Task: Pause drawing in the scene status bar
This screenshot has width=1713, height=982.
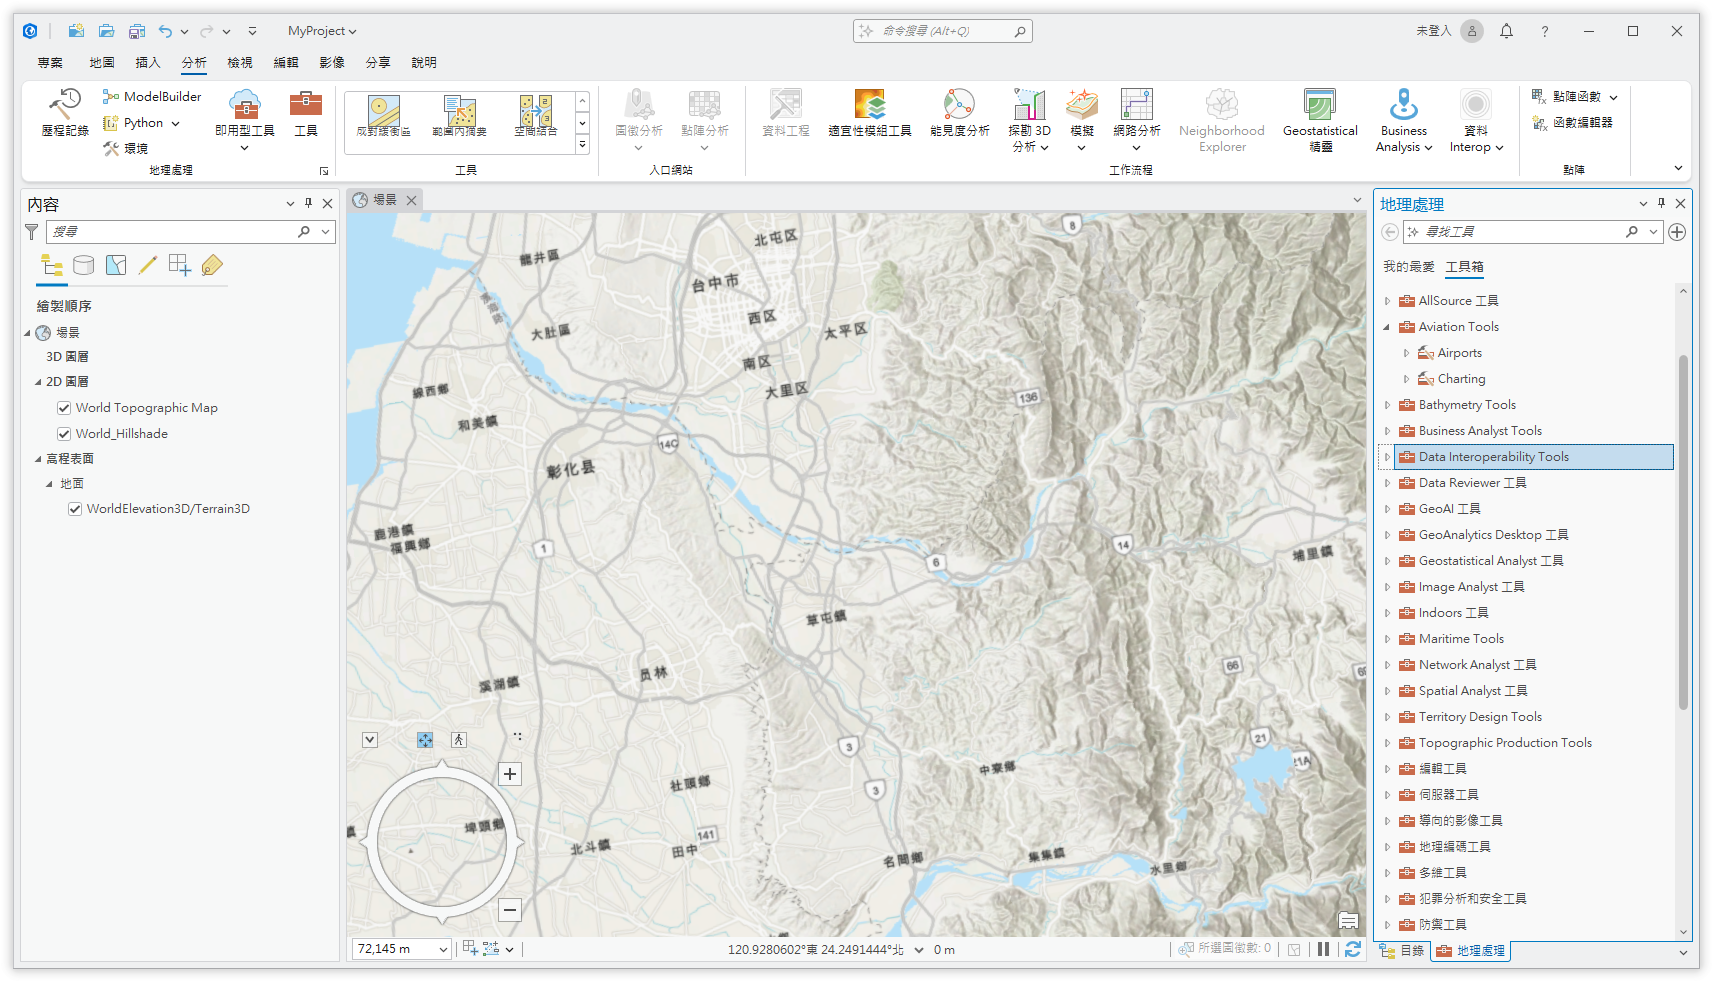Action: (1323, 949)
